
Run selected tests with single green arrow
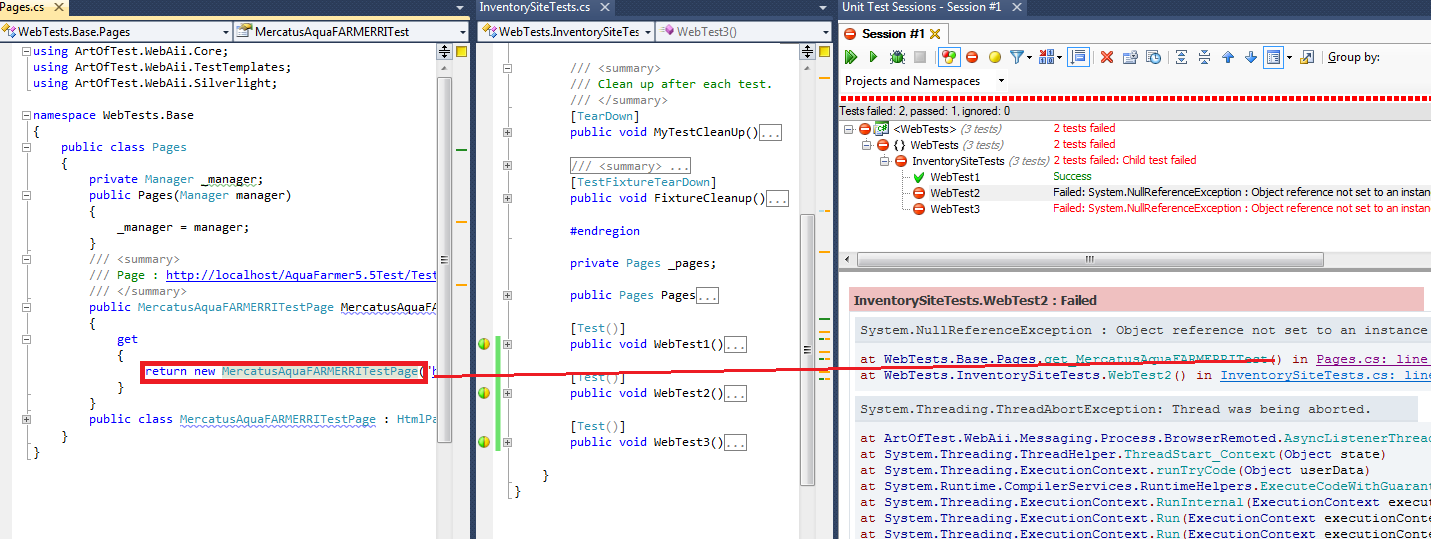[874, 58]
